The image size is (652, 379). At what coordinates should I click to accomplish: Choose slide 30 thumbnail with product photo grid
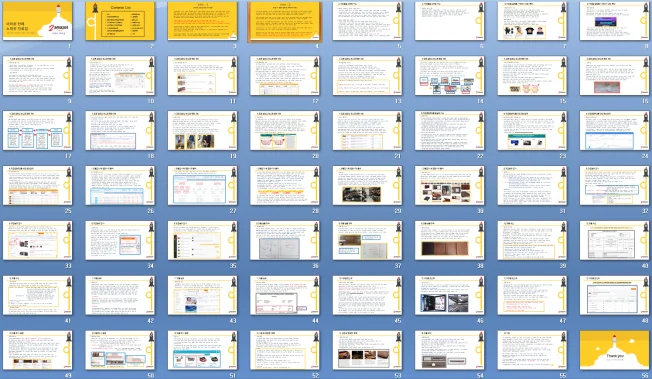point(449,186)
